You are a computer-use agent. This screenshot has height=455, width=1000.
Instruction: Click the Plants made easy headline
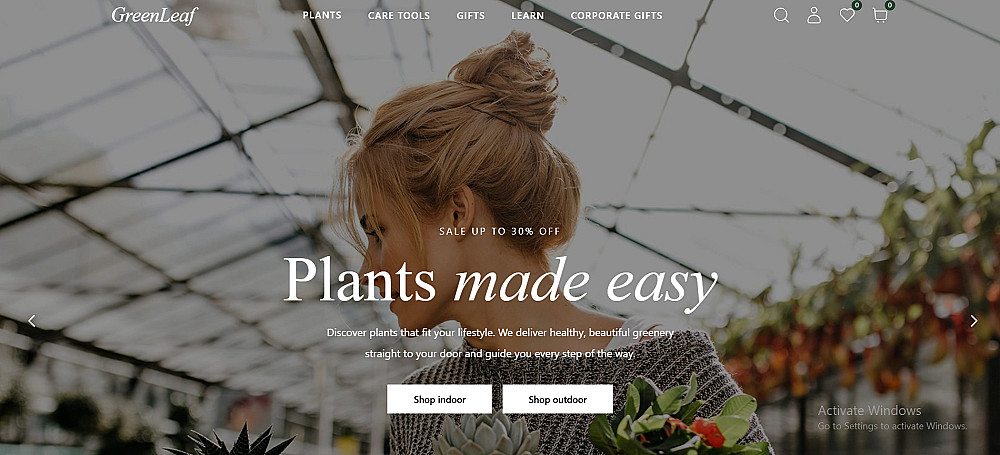pos(500,281)
